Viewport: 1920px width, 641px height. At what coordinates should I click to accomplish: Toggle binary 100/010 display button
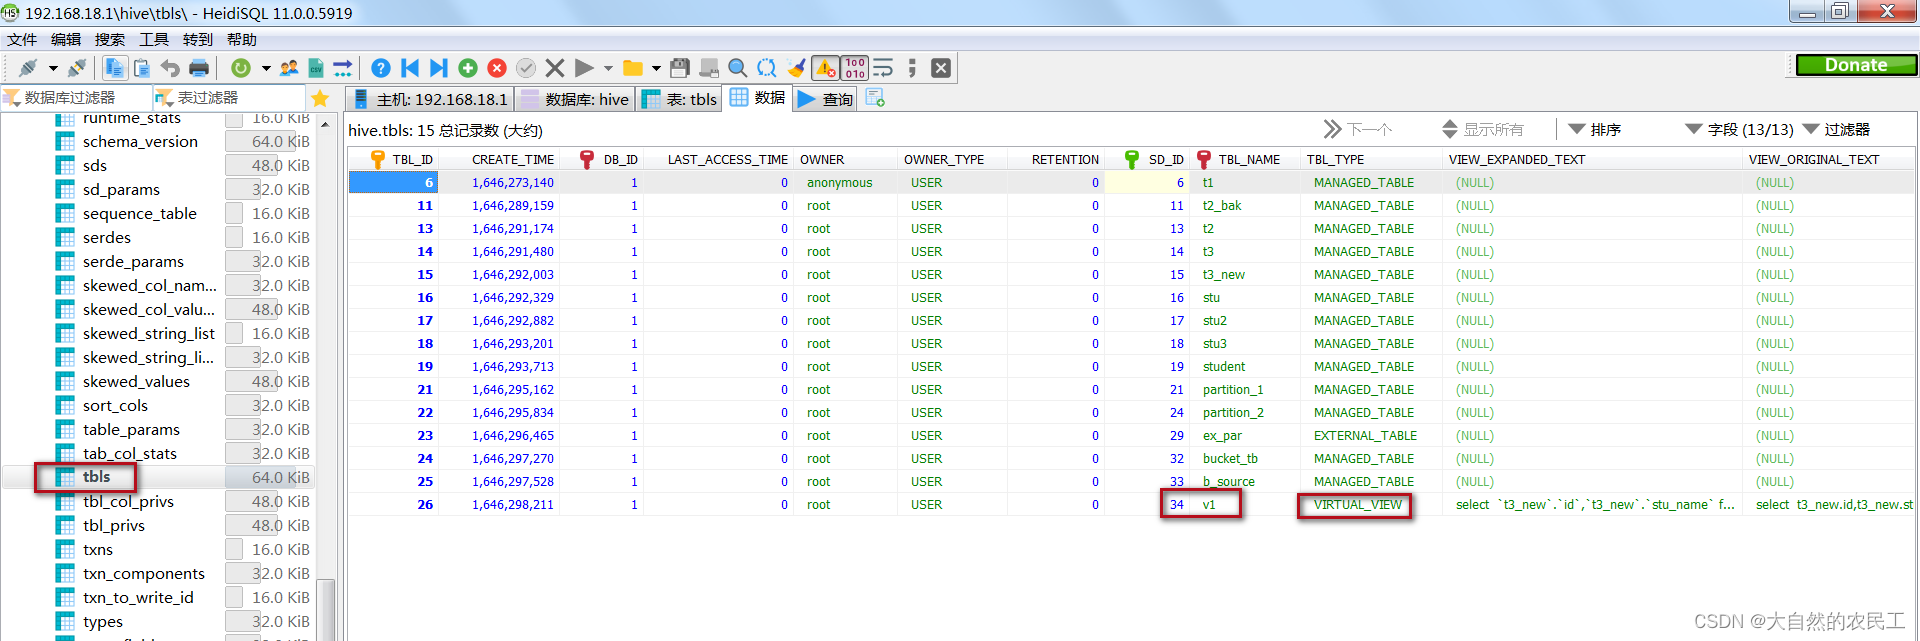coord(855,68)
